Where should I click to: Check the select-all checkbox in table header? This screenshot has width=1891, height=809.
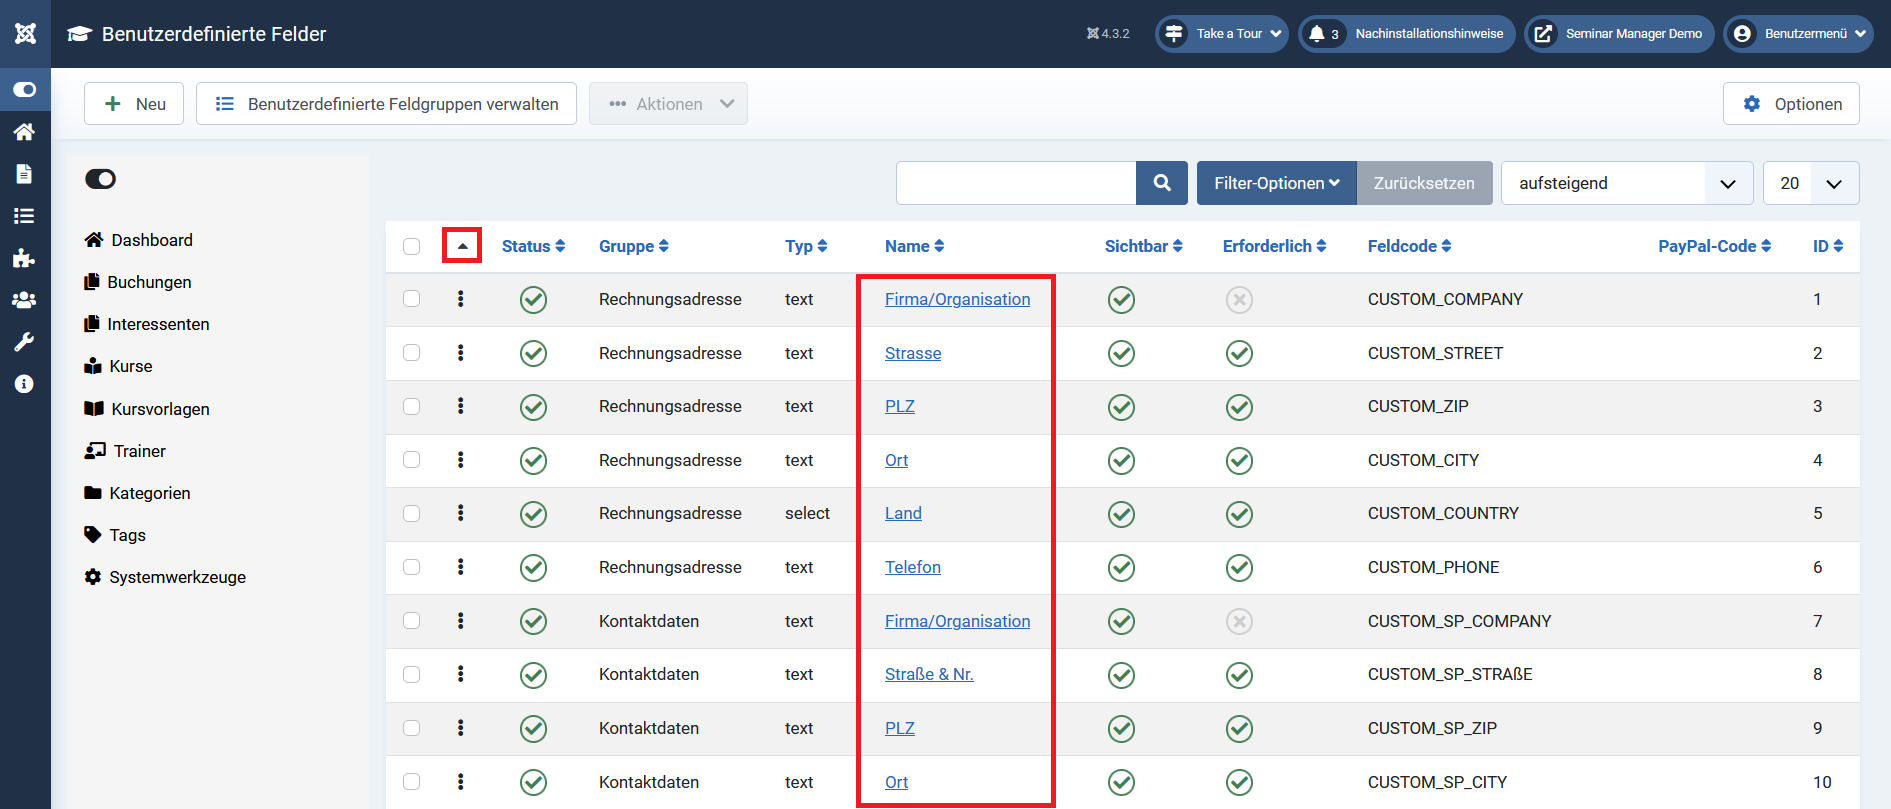412,246
